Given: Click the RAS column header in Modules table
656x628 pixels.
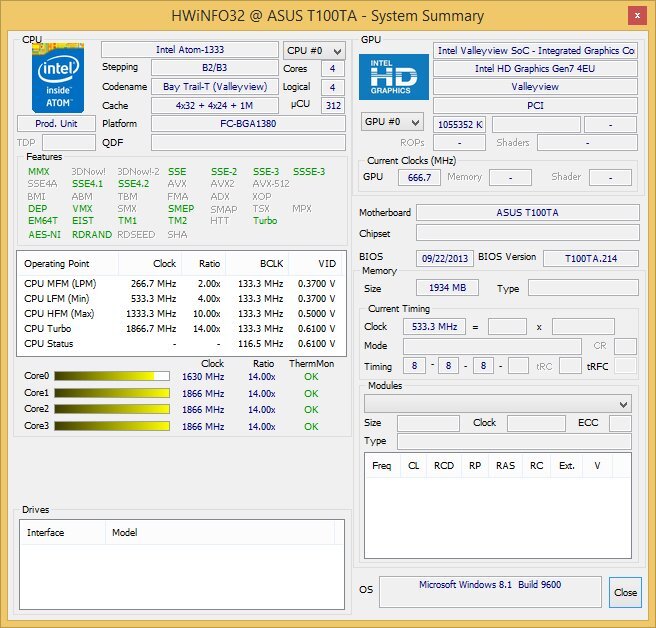Looking at the screenshot, I should coord(505,466).
